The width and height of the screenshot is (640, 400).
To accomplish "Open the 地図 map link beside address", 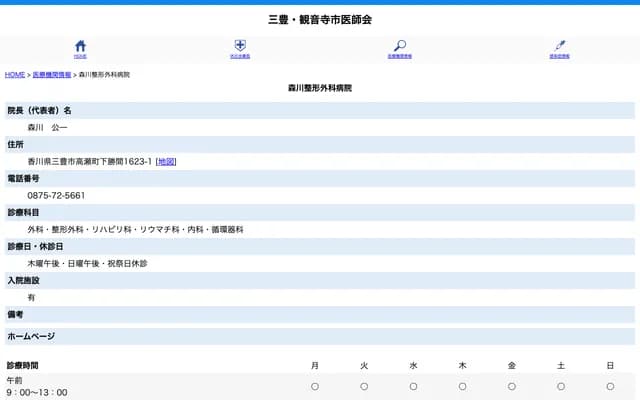I will click(166, 161).
